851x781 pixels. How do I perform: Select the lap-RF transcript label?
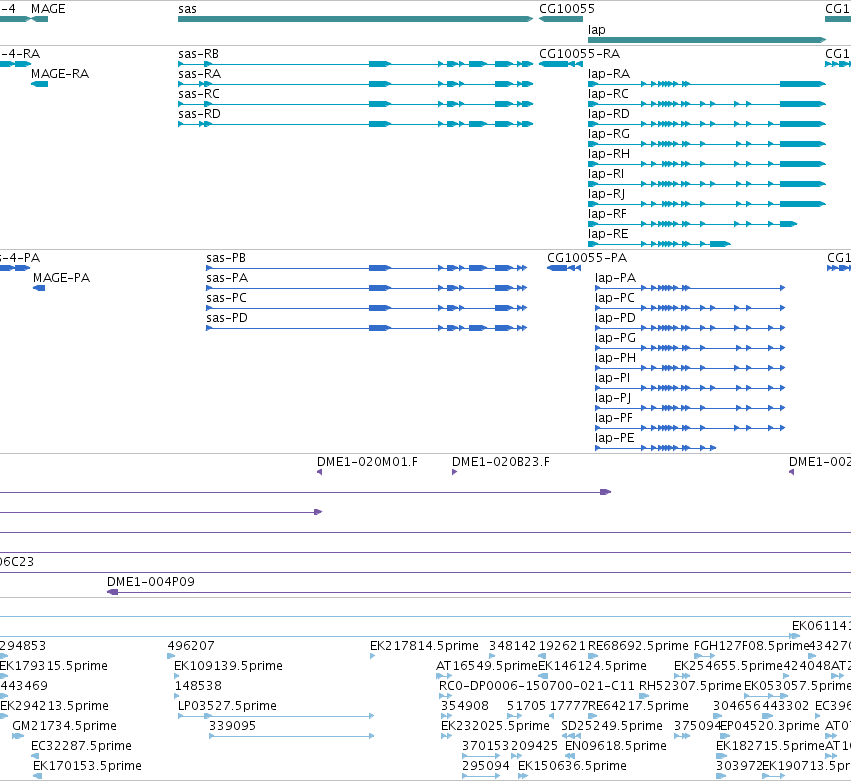tap(607, 214)
